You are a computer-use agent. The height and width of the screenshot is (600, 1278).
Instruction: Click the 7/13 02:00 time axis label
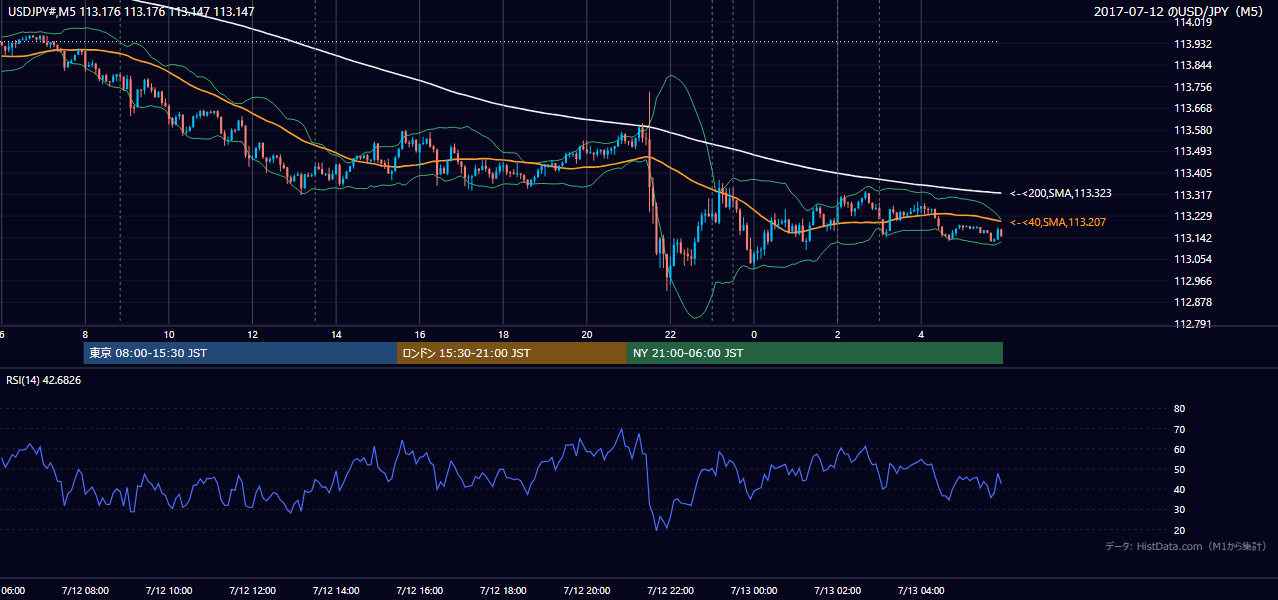click(838, 590)
